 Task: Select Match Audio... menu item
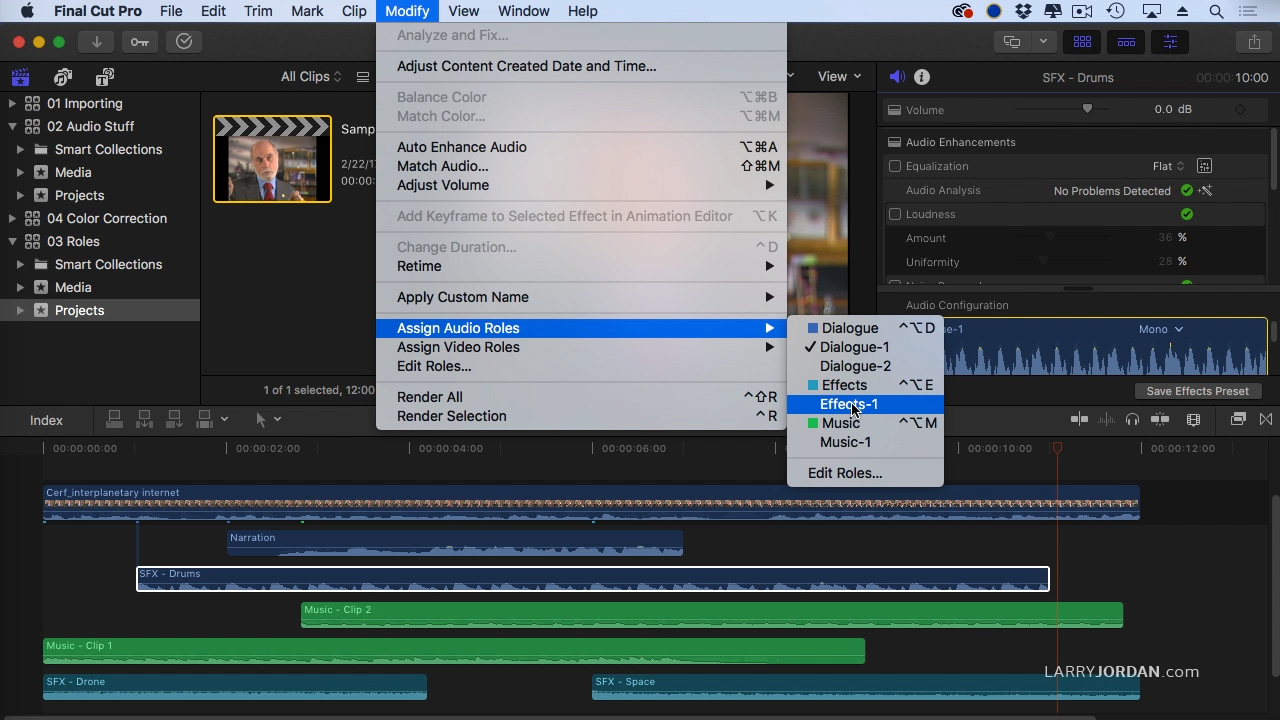[581, 166]
